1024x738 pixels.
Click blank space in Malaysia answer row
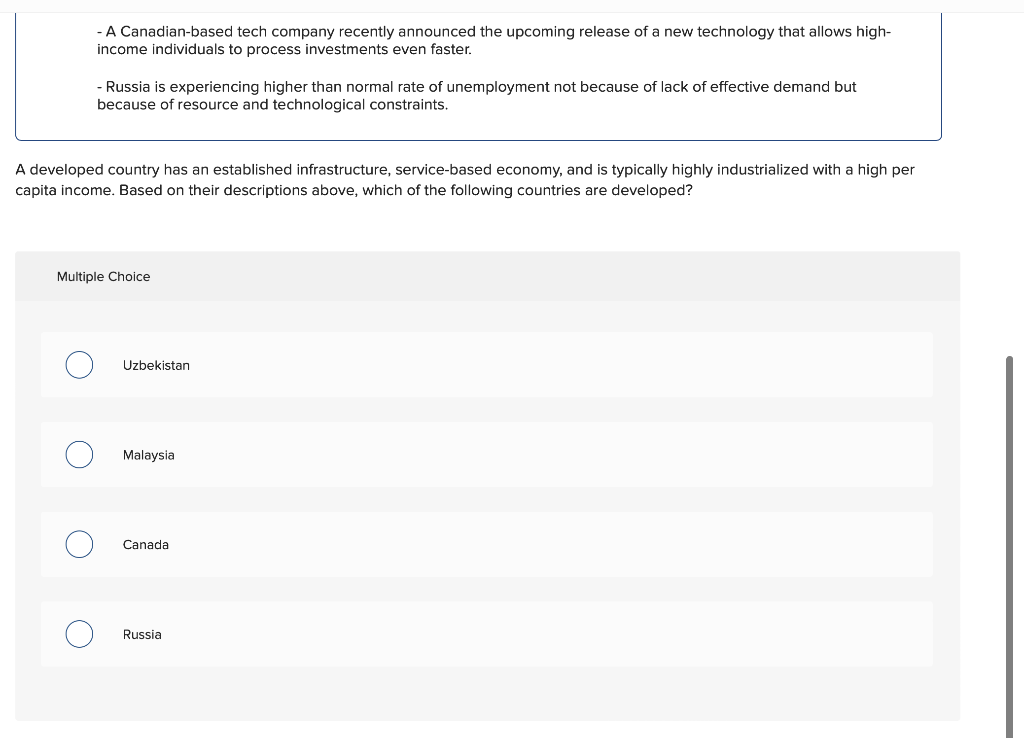(555, 455)
